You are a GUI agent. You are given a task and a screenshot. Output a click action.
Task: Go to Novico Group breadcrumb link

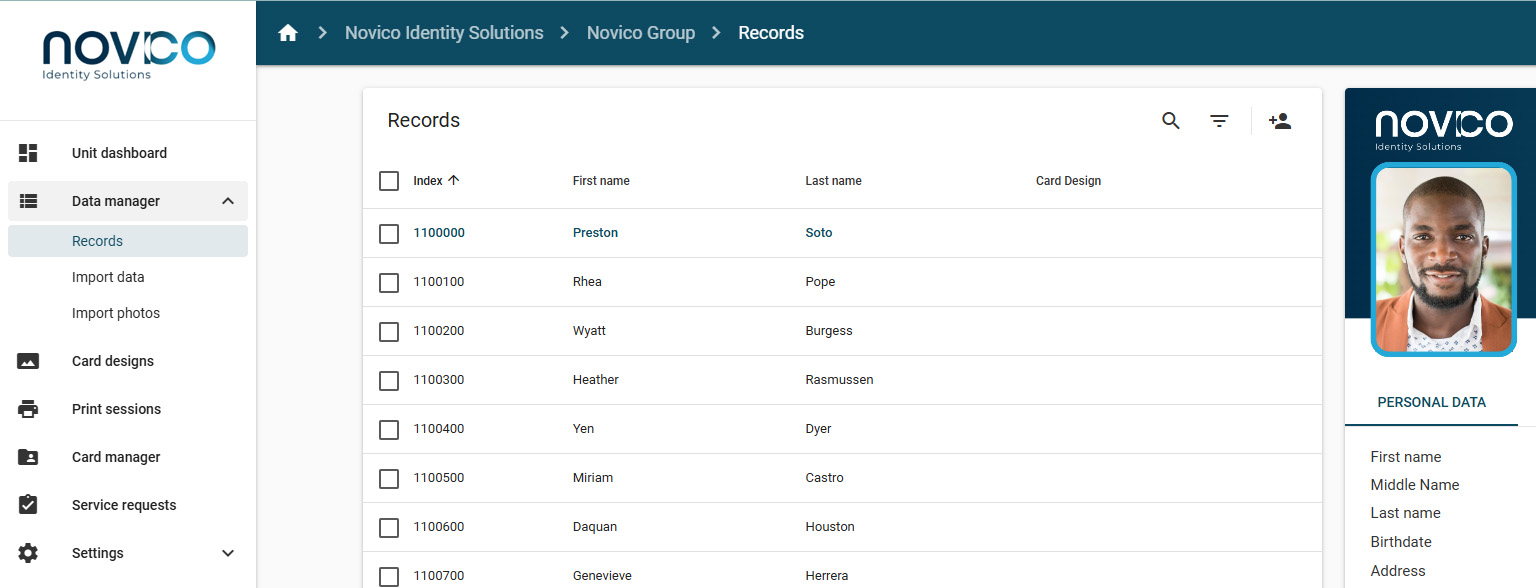click(x=640, y=33)
